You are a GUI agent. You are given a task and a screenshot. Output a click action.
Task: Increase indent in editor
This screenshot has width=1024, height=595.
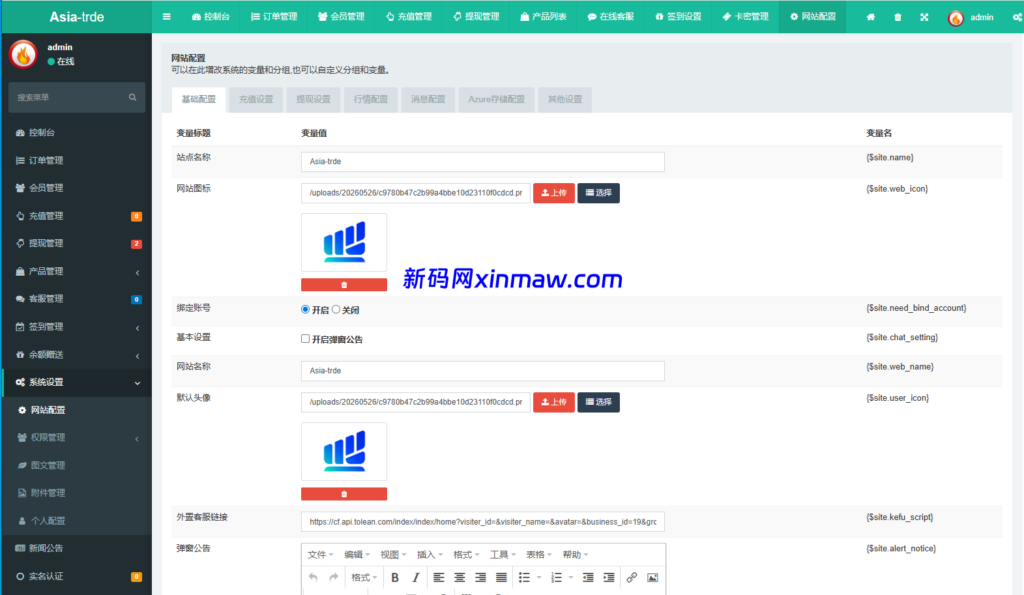(609, 577)
